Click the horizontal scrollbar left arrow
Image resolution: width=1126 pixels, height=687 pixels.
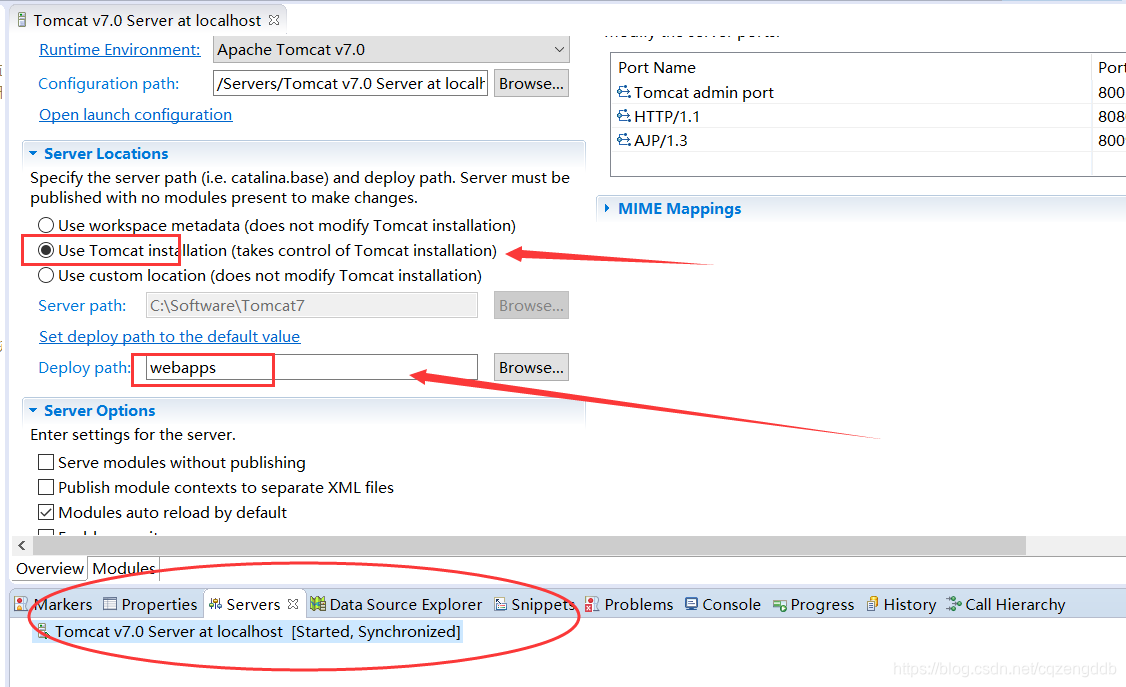point(22,546)
